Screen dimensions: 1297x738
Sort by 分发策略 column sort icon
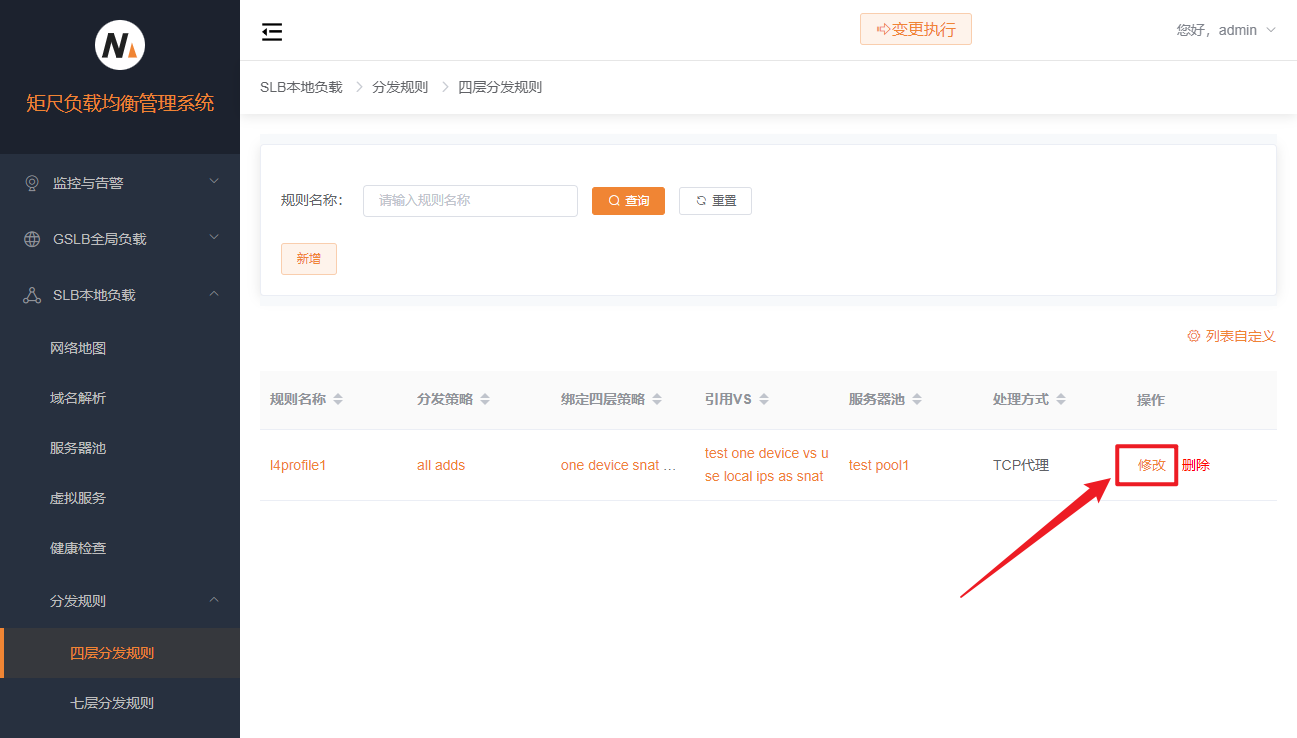coord(485,400)
